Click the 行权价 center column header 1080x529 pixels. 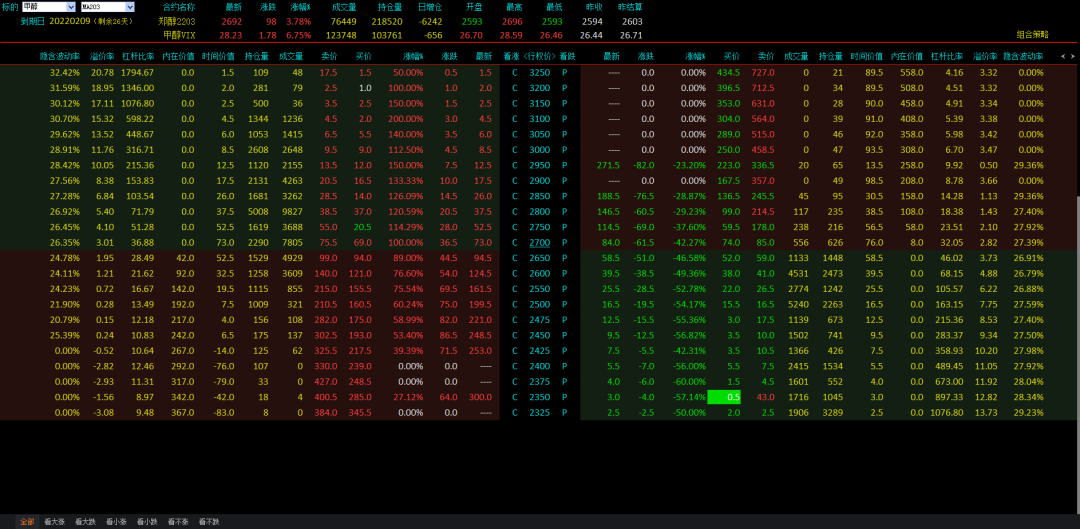539,57
